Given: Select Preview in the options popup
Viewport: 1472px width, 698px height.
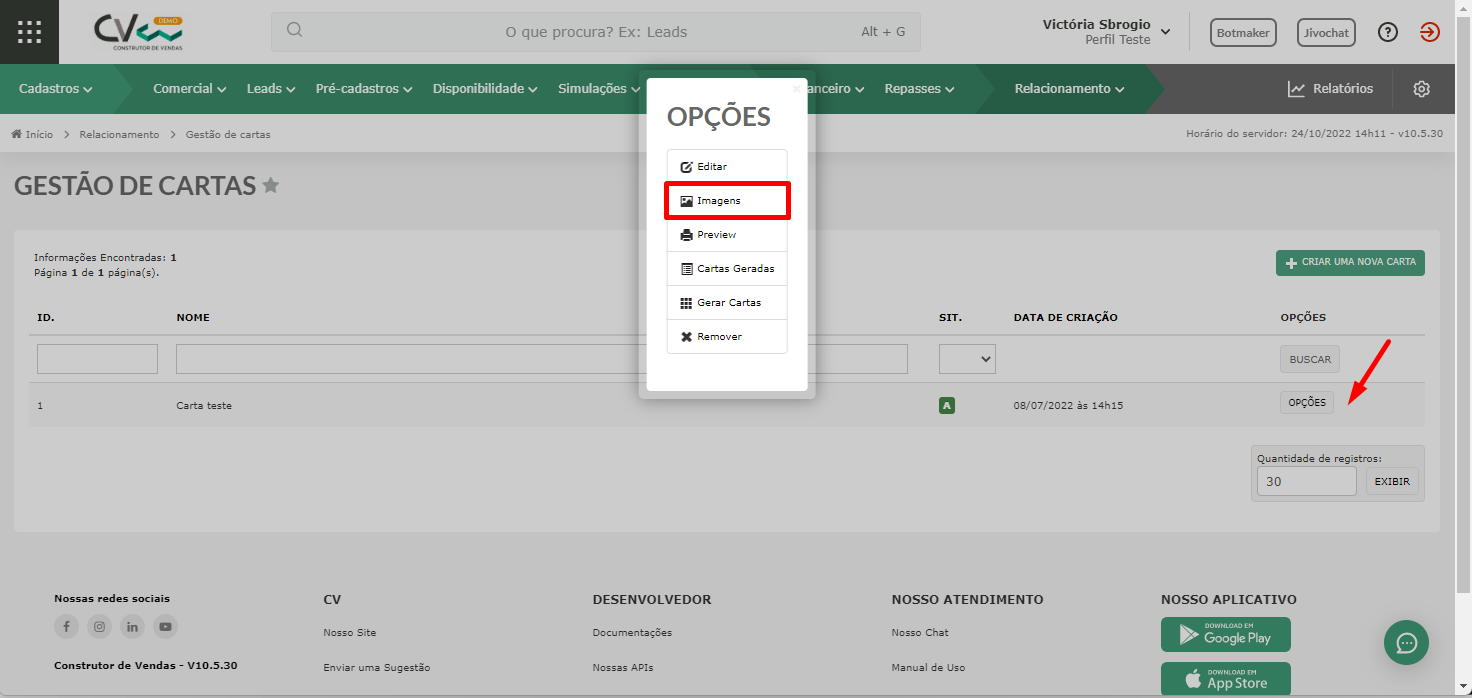Looking at the screenshot, I should pos(727,235).
